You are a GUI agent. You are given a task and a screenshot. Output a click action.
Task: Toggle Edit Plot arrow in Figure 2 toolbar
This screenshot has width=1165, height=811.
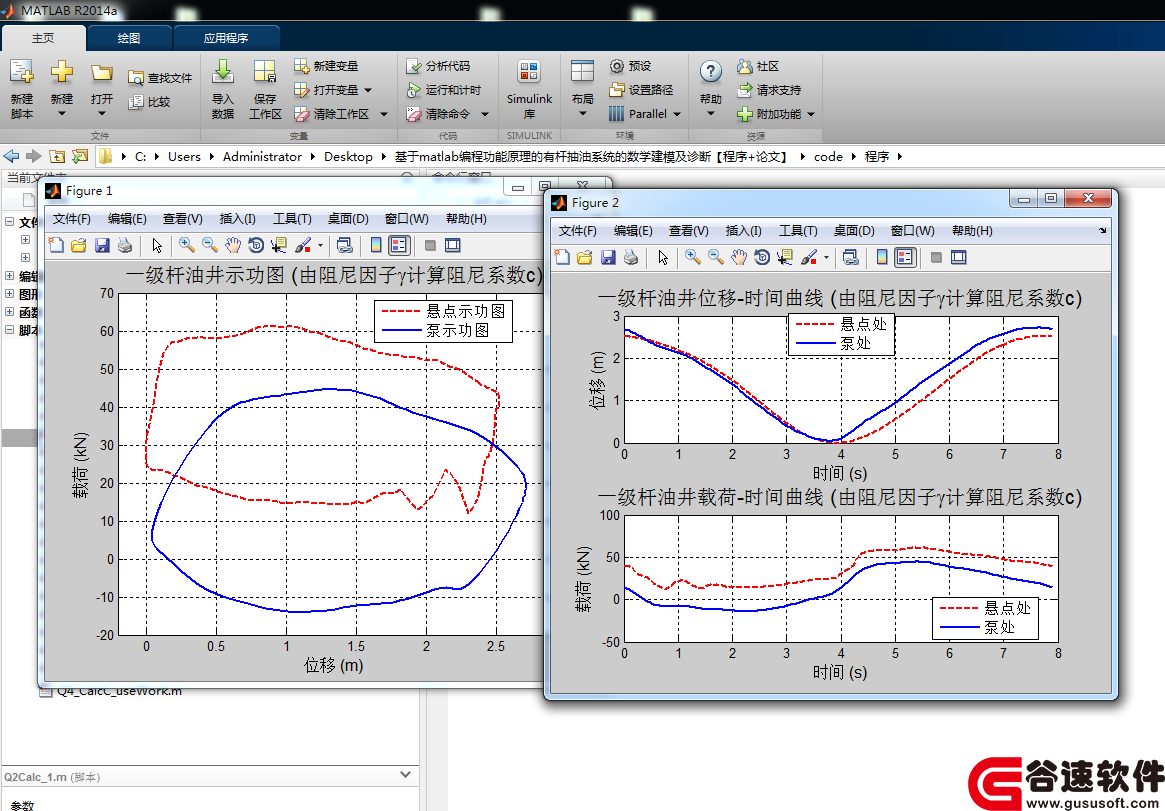point(663,257)
